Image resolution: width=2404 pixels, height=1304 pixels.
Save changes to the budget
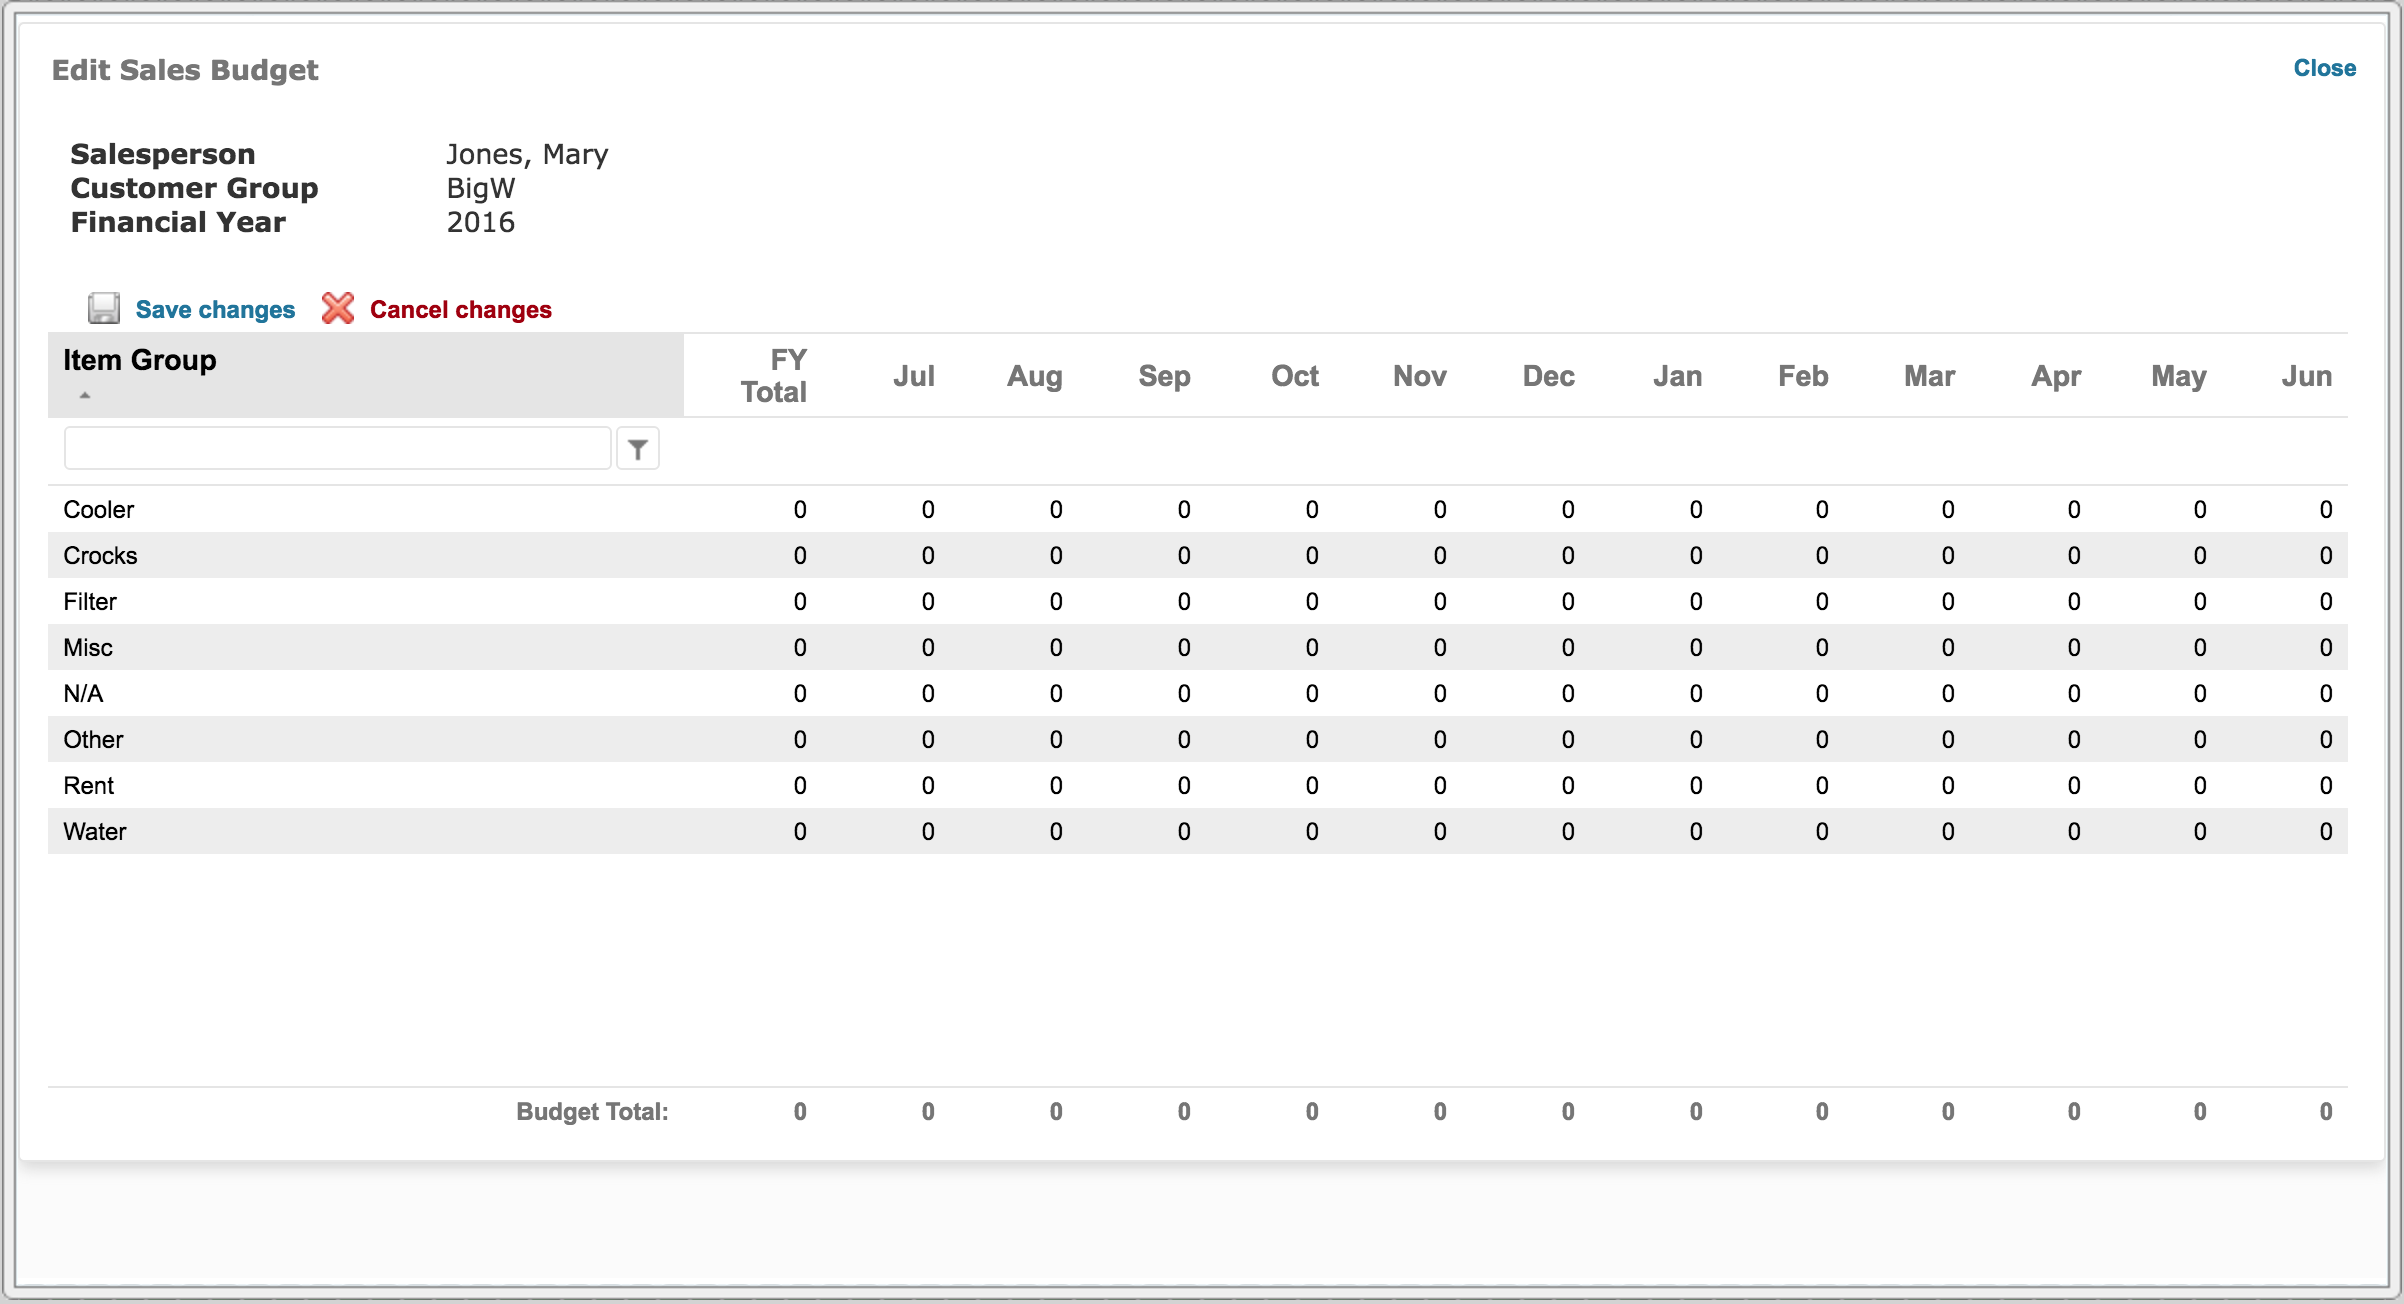[215, 310]
